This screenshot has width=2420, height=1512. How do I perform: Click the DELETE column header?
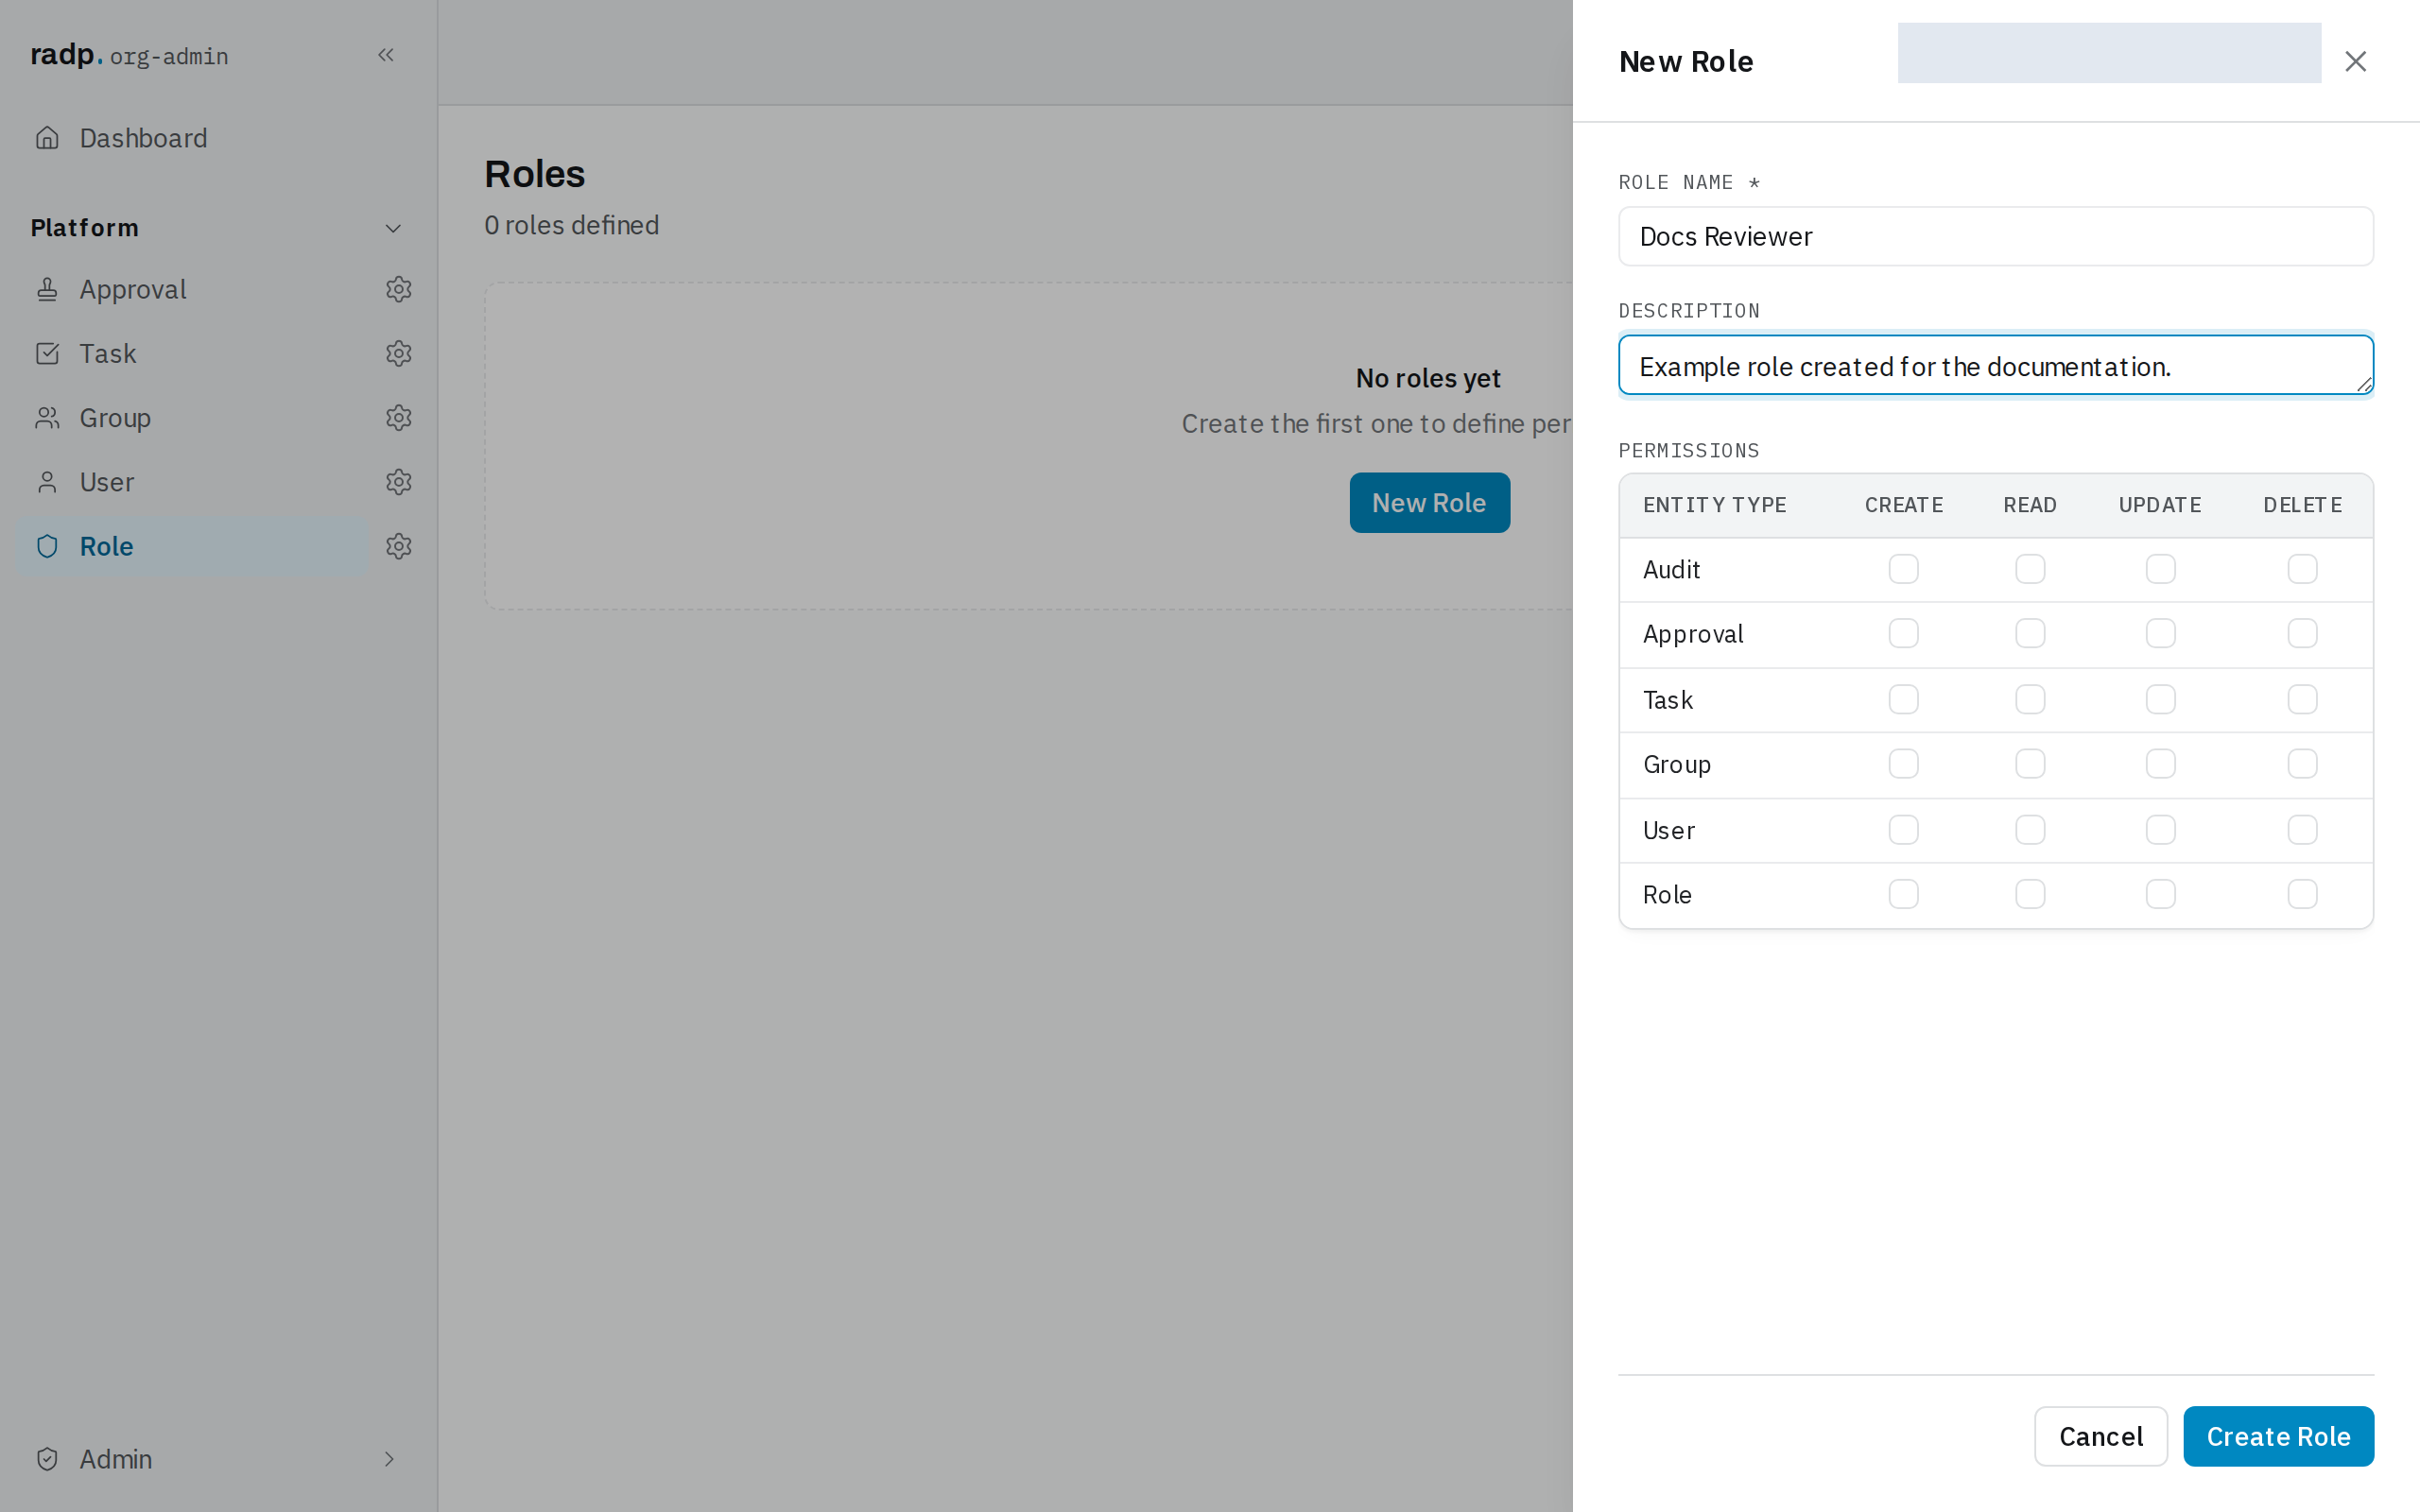point(2302,505)
